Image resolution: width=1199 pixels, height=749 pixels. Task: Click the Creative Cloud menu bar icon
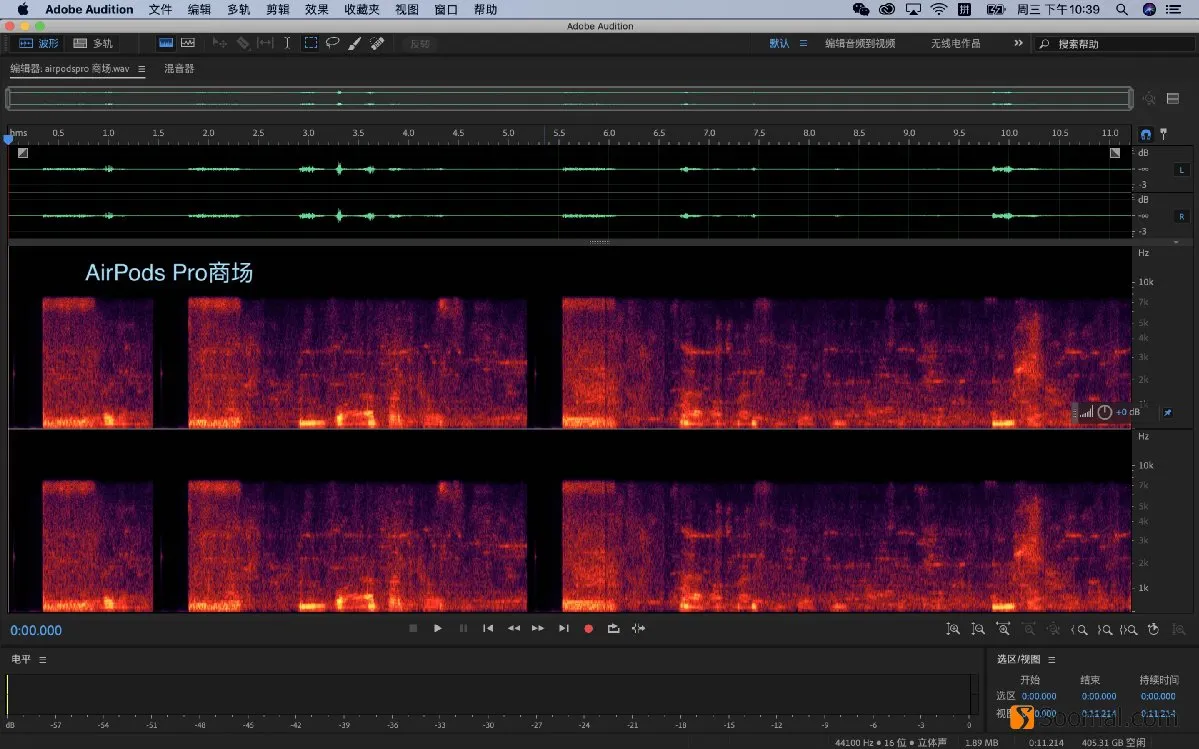(x=887, y=9)
